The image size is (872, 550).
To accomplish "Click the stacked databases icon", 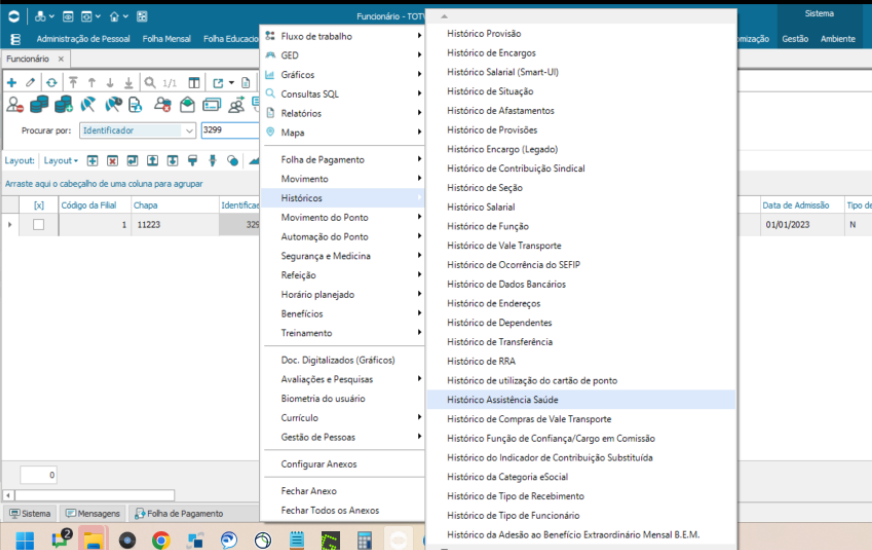I will pyautogui.click(x=39, y=104).
